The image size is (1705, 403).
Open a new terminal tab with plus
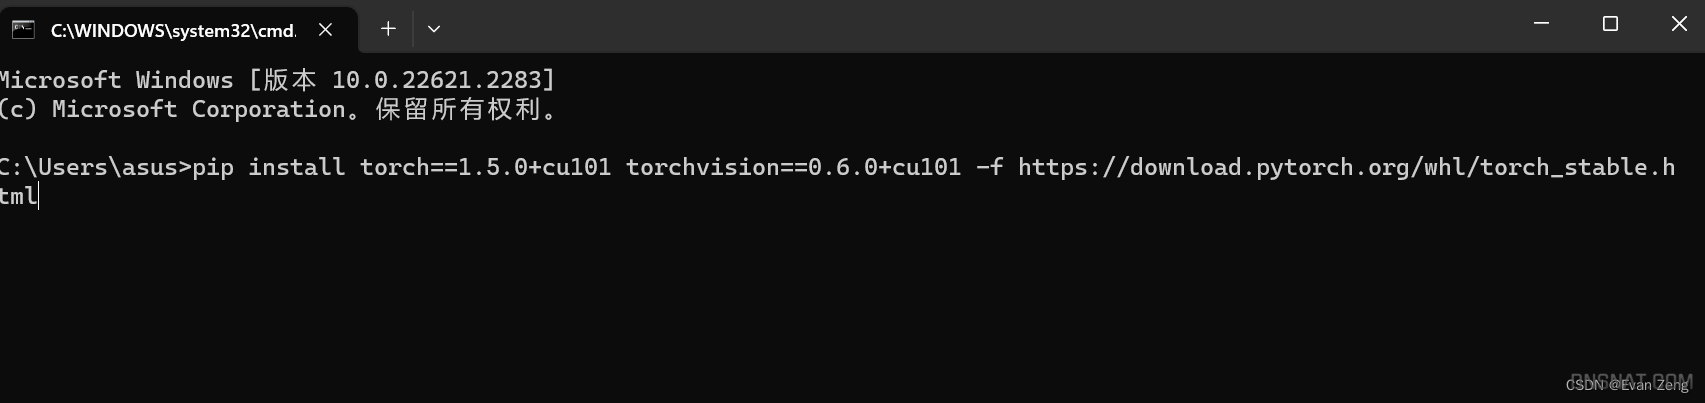pyautogui.click(x=388, y=29)
